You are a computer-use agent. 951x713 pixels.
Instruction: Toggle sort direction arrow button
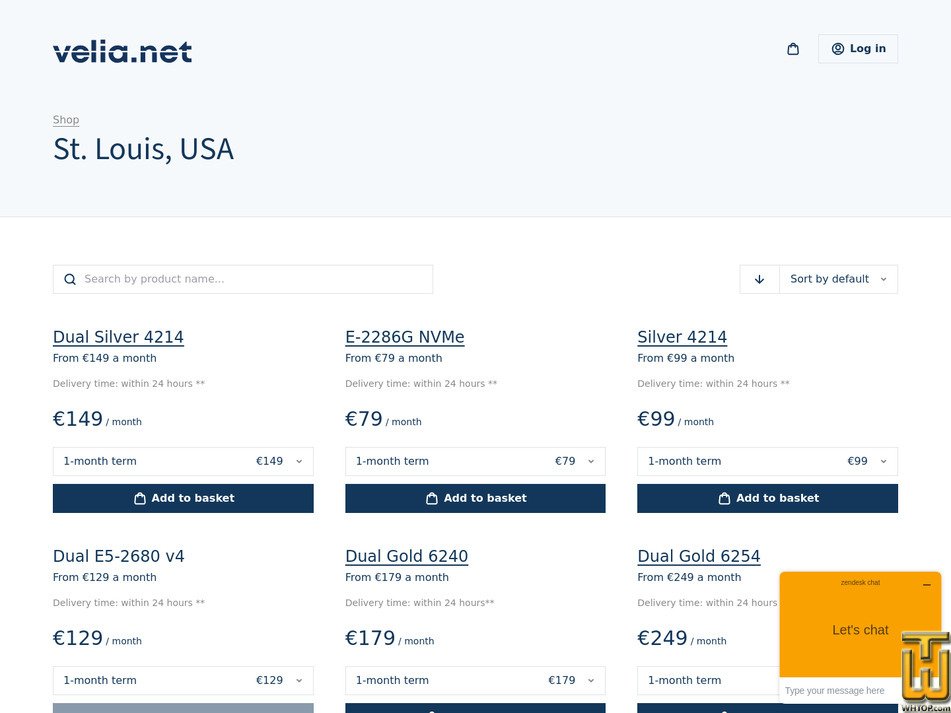(x=759, y=280)
